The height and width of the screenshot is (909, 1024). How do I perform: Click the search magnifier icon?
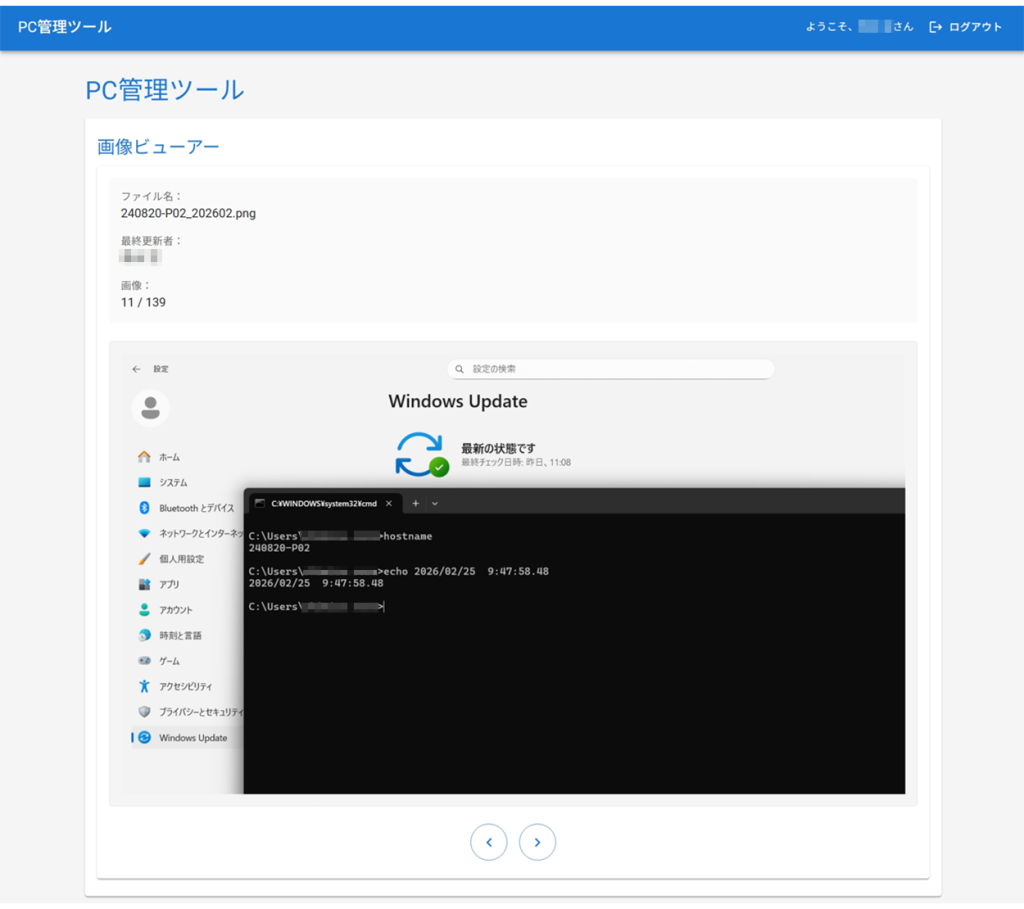point(459,369)
